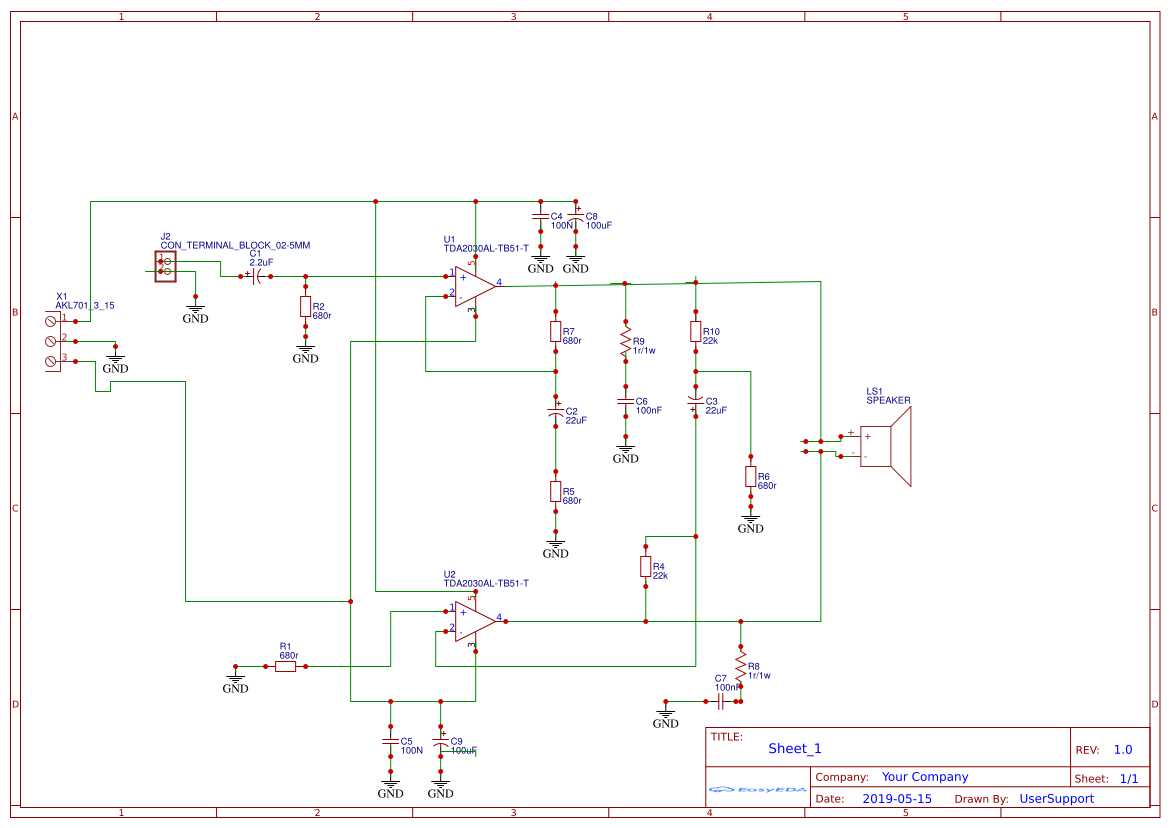The width and height of the screenshot is (1170, 828).
Task: Select the J2 terminal block connector
Action: (165, 266)
